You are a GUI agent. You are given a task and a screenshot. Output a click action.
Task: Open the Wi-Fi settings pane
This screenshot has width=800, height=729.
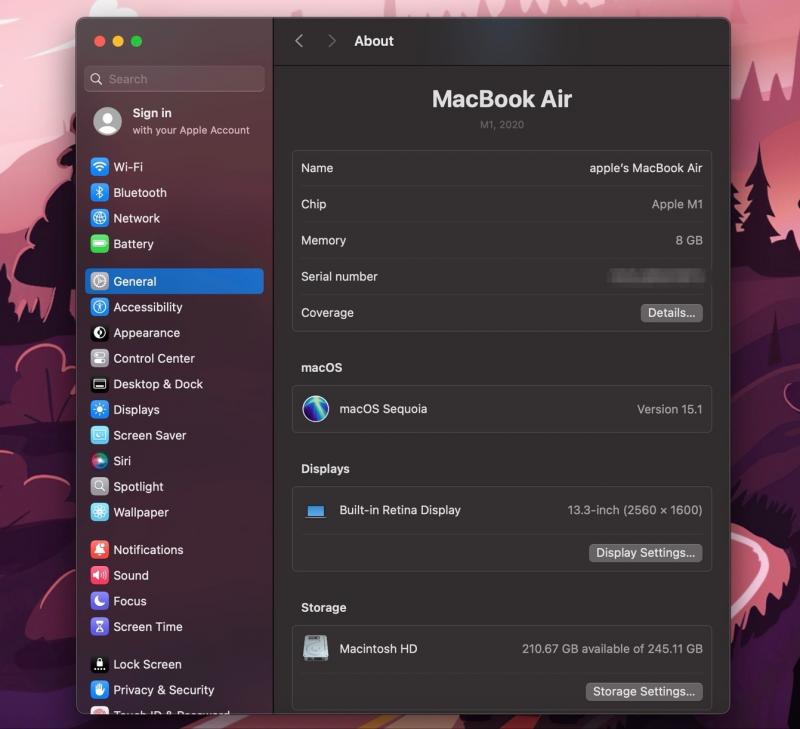[174, 167]
